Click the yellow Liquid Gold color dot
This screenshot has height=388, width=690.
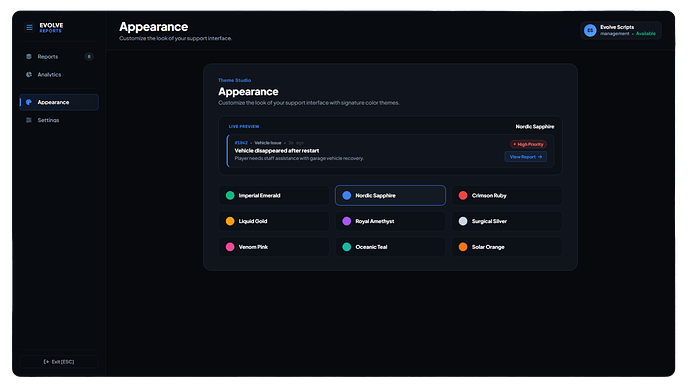230,221
